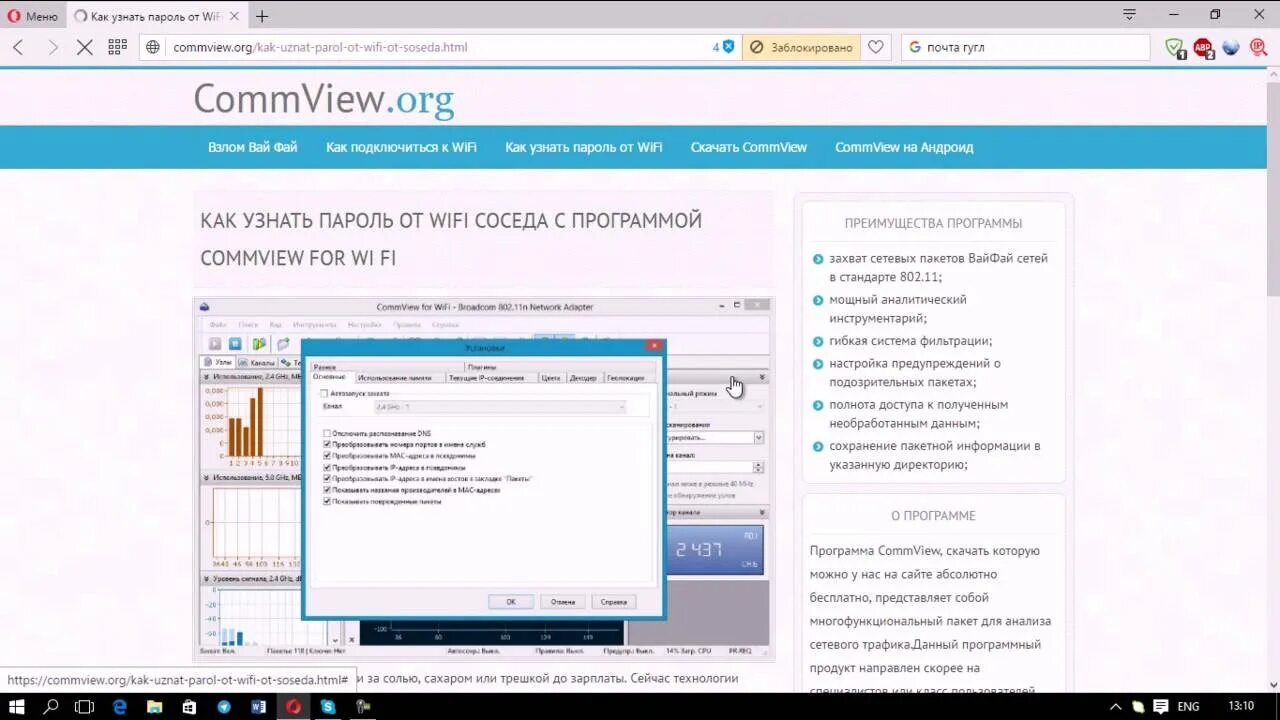Open Microsoft Store from taskbar
Viewport: 1280px width, 720px height.
pos(189,706)
